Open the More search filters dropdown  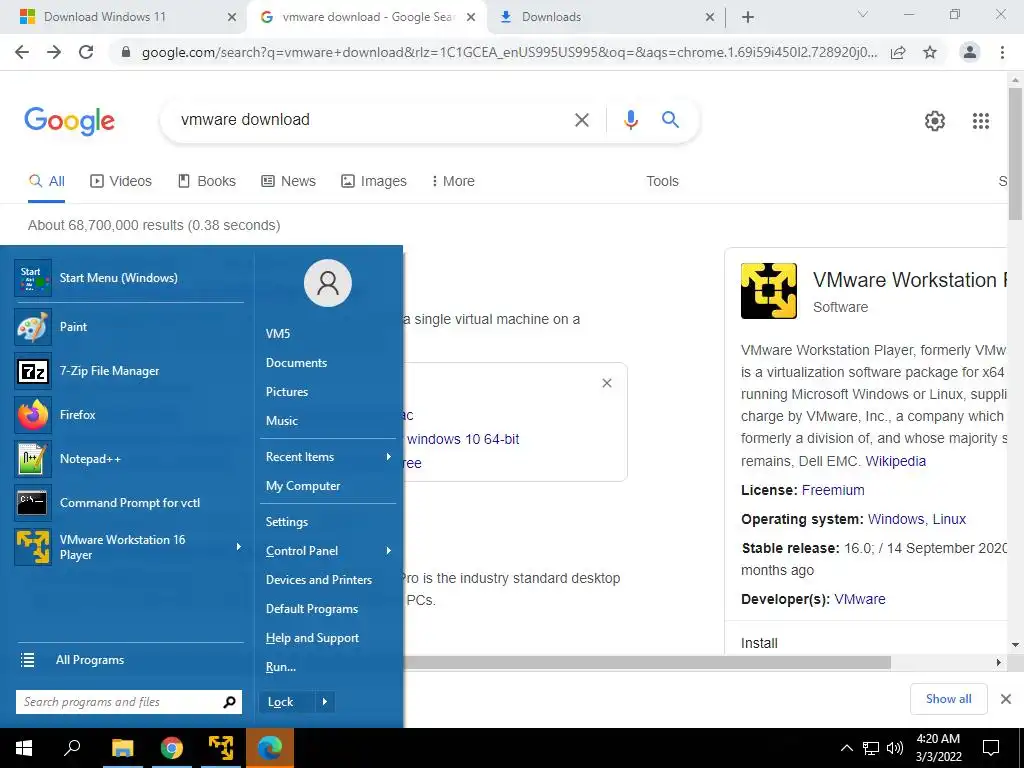click(x=453, y=181)
